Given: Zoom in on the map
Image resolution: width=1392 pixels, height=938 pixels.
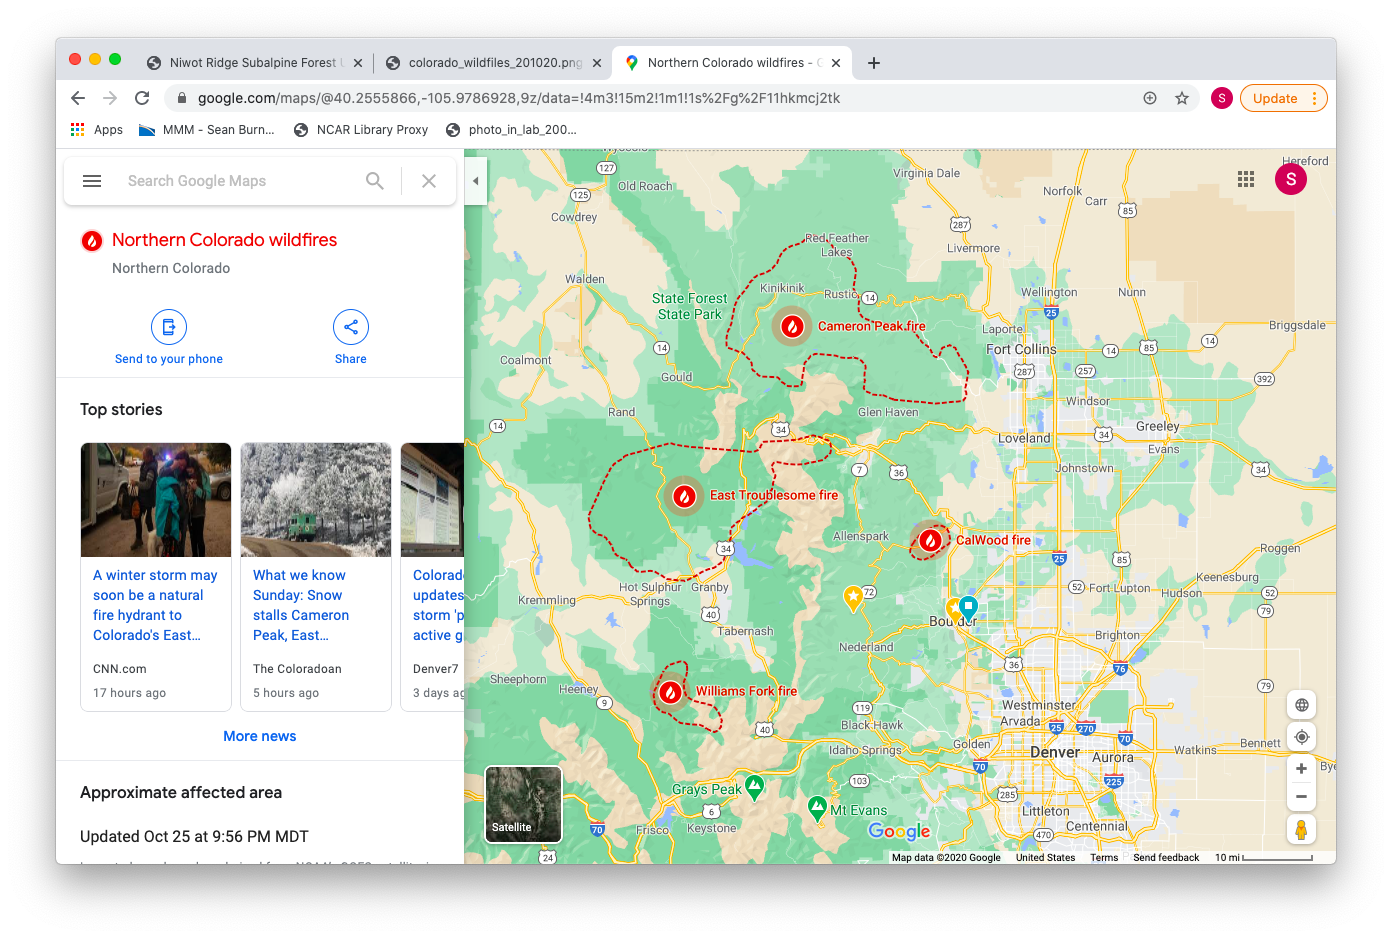Looking at the screenshot, I should [x=1301, y=769].
